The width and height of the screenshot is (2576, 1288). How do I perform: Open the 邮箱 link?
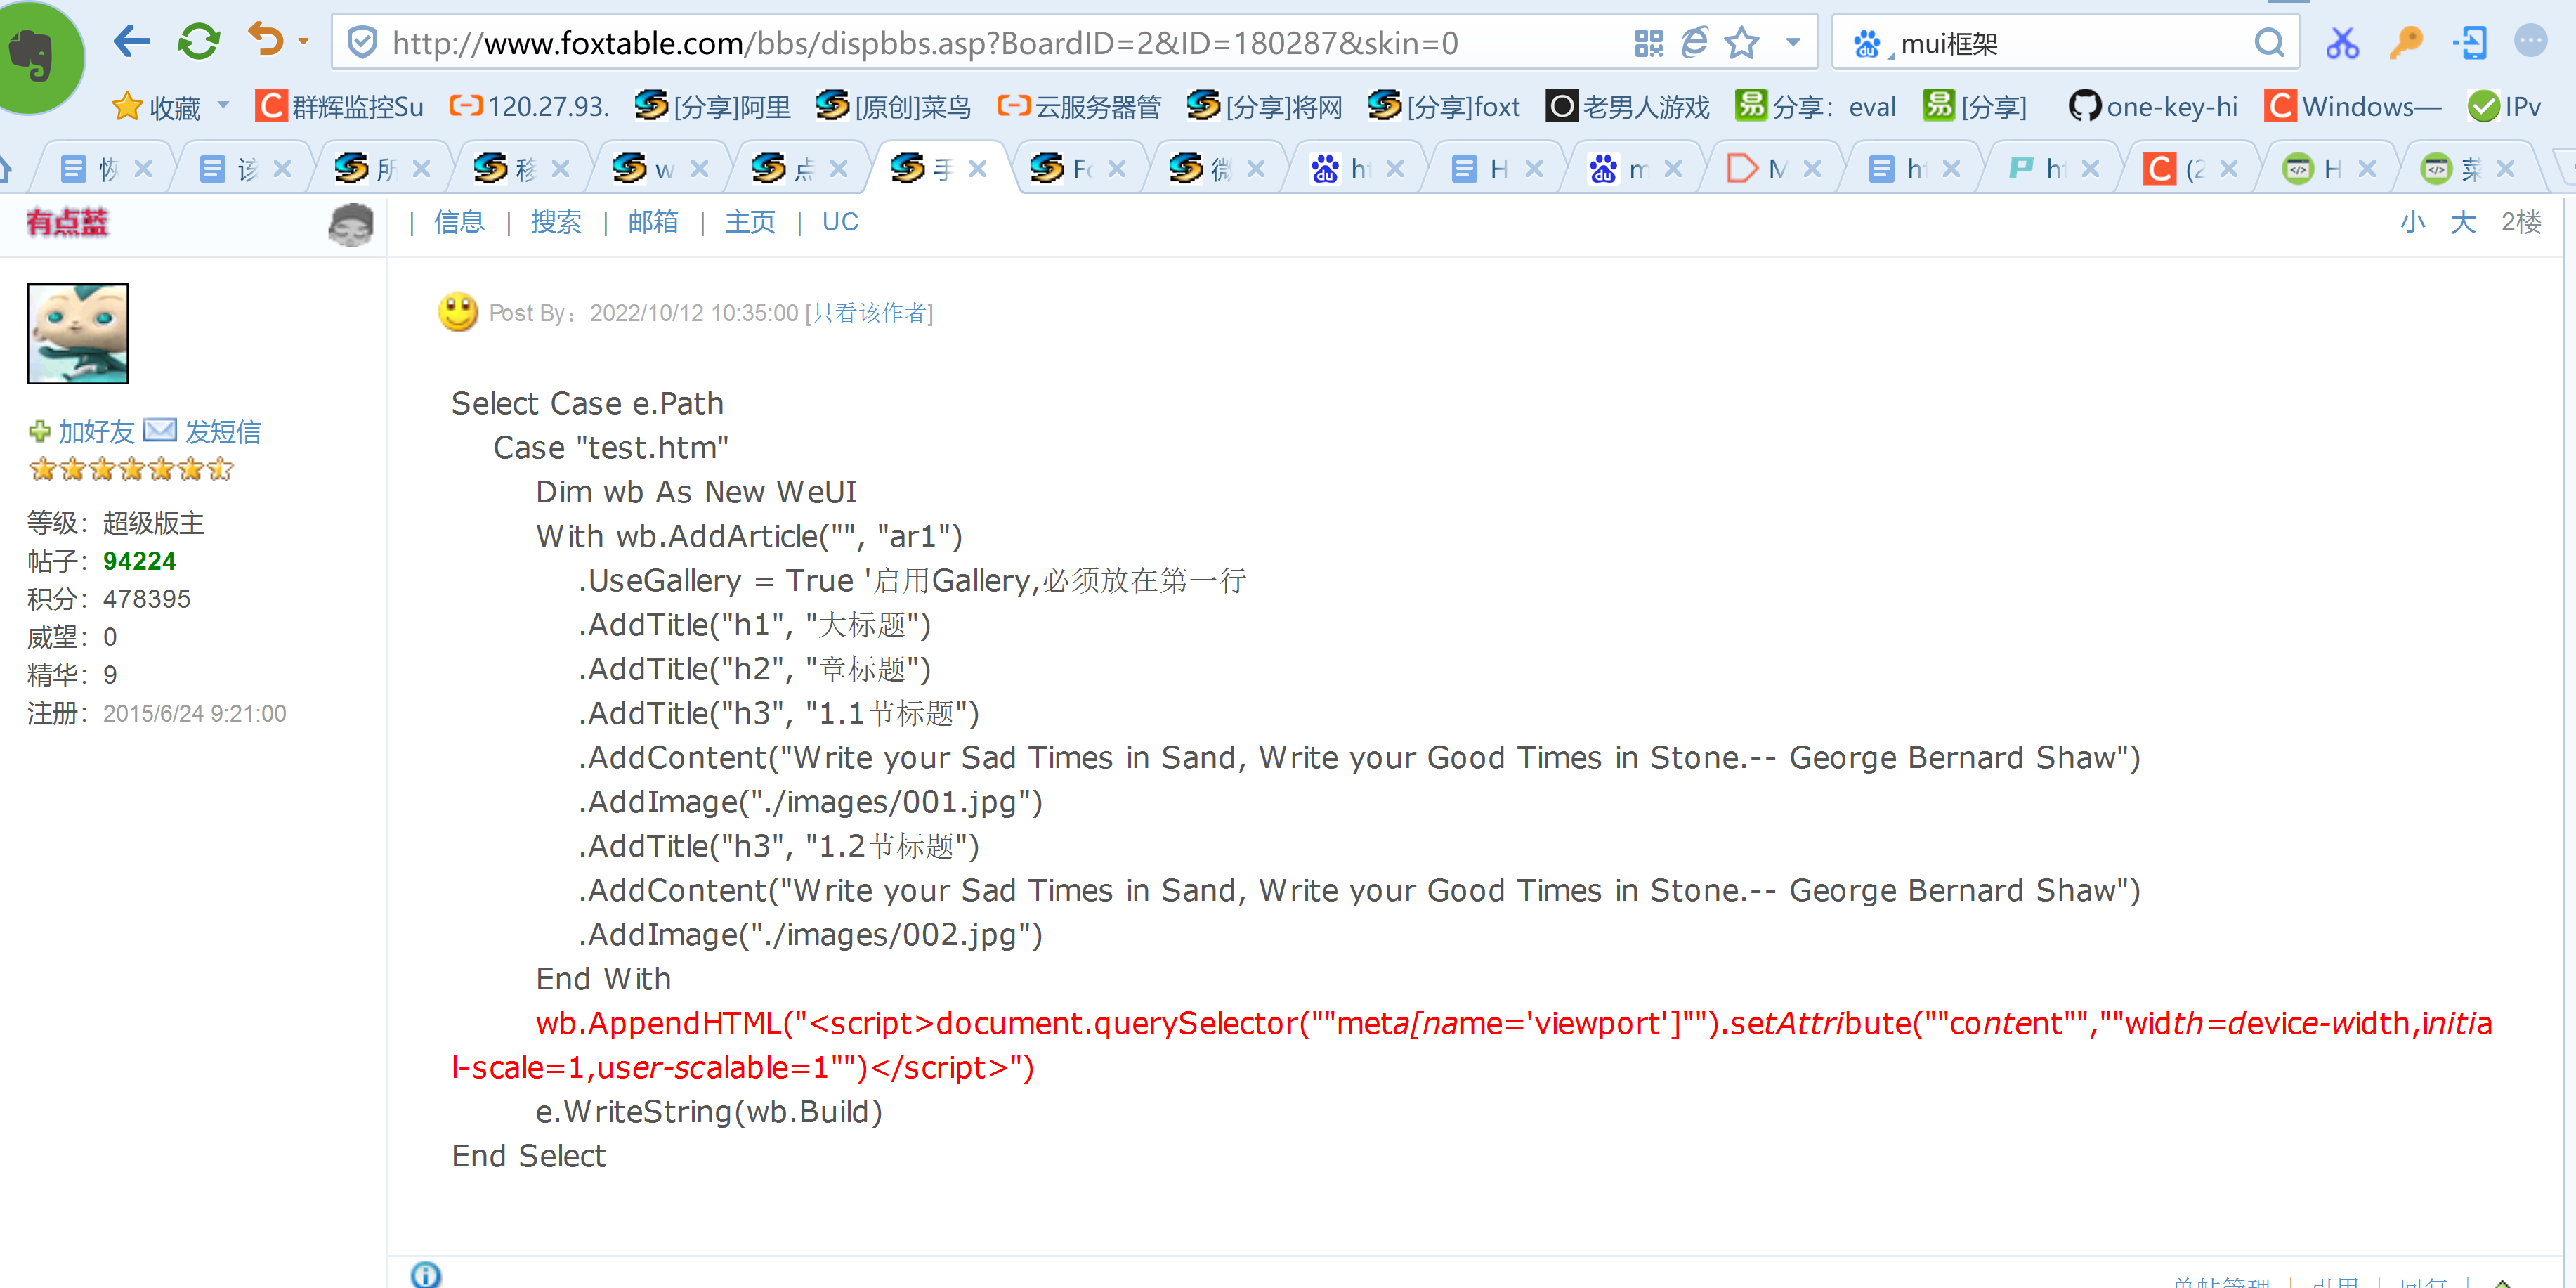[x=653, y=222]
